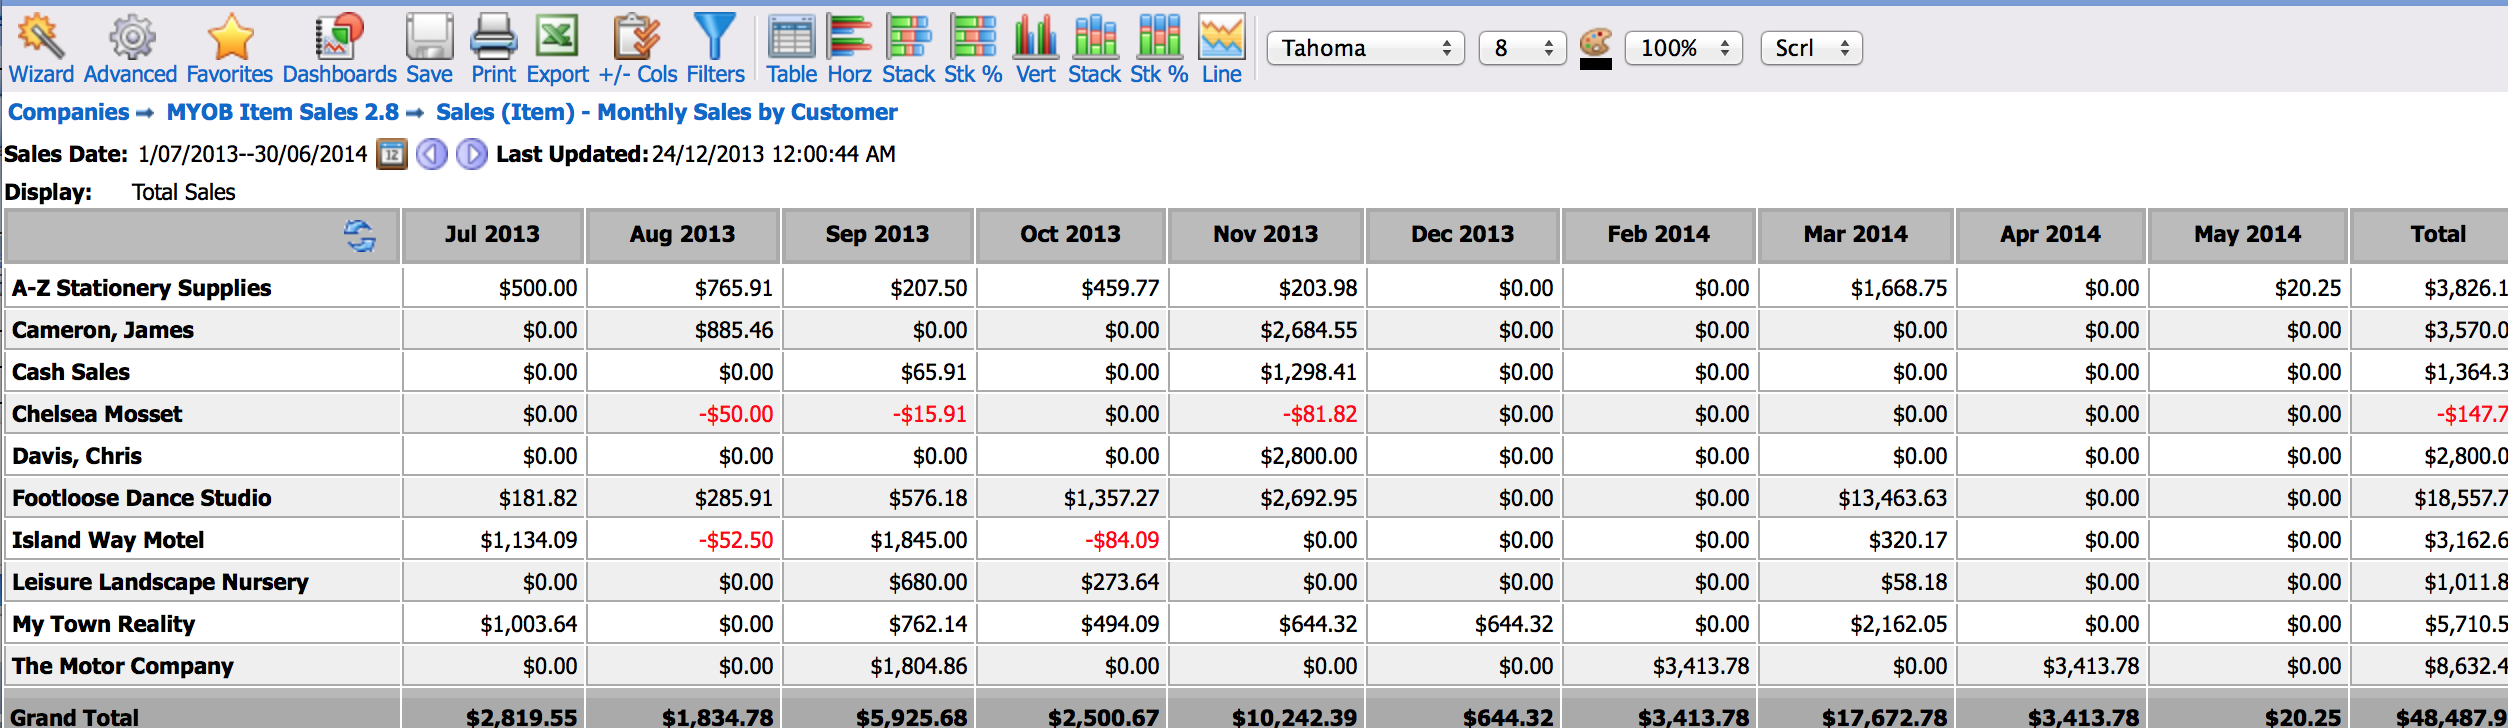2508x728 pixels.
Task: Select My Town Reality row label
Action: [104, 624]
